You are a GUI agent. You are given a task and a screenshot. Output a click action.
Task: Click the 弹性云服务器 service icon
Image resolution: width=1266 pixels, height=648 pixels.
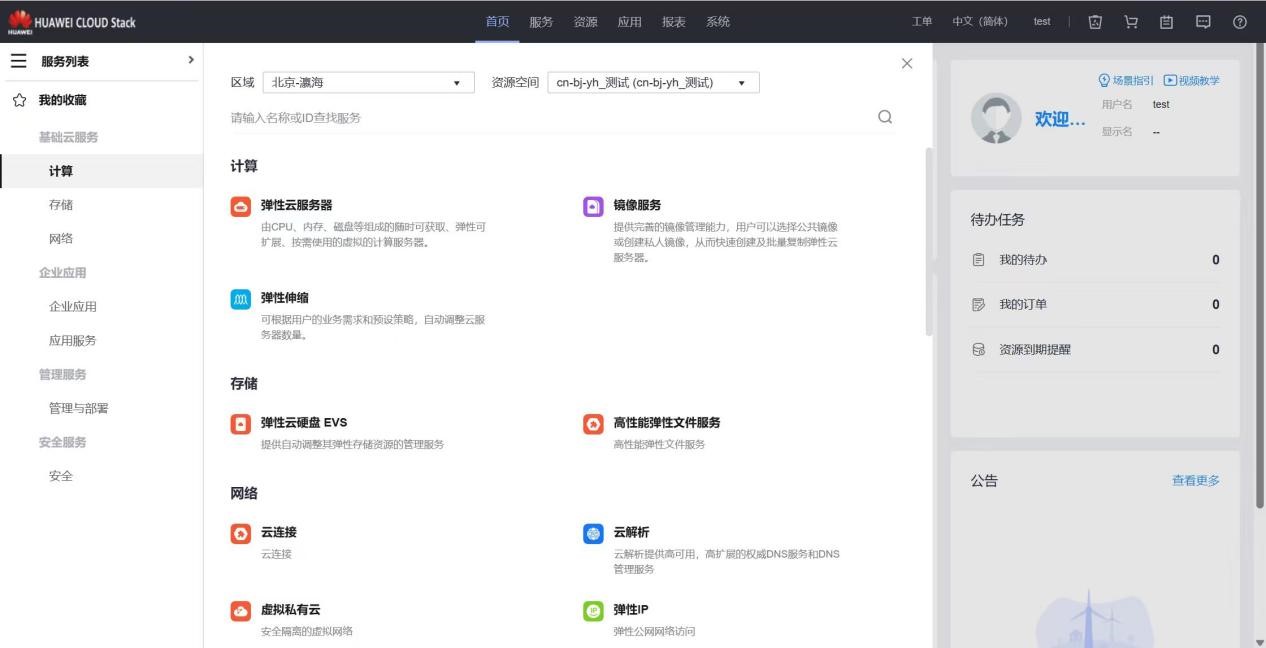[241, 207]
